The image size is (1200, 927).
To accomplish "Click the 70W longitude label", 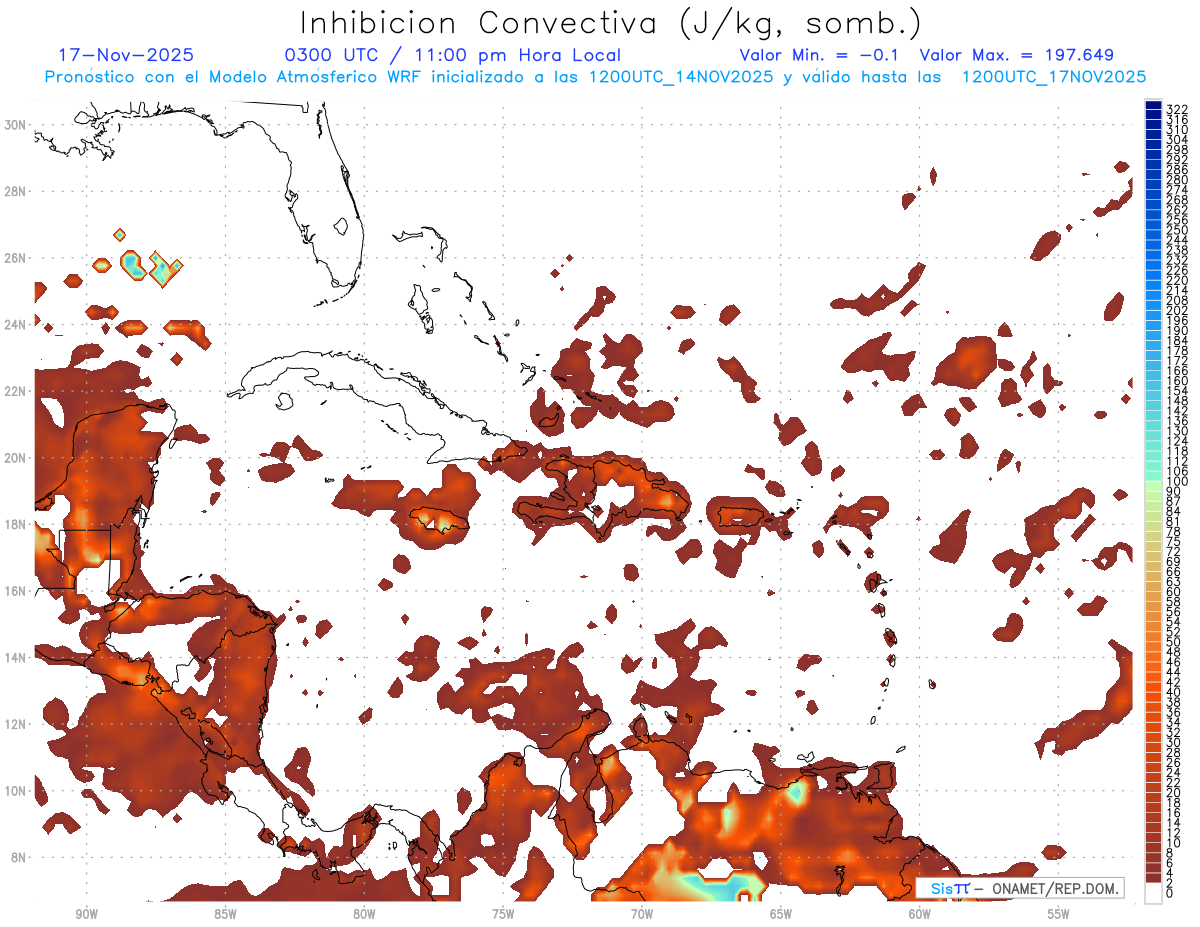I will pyautogui.click(x=642, y=914).
